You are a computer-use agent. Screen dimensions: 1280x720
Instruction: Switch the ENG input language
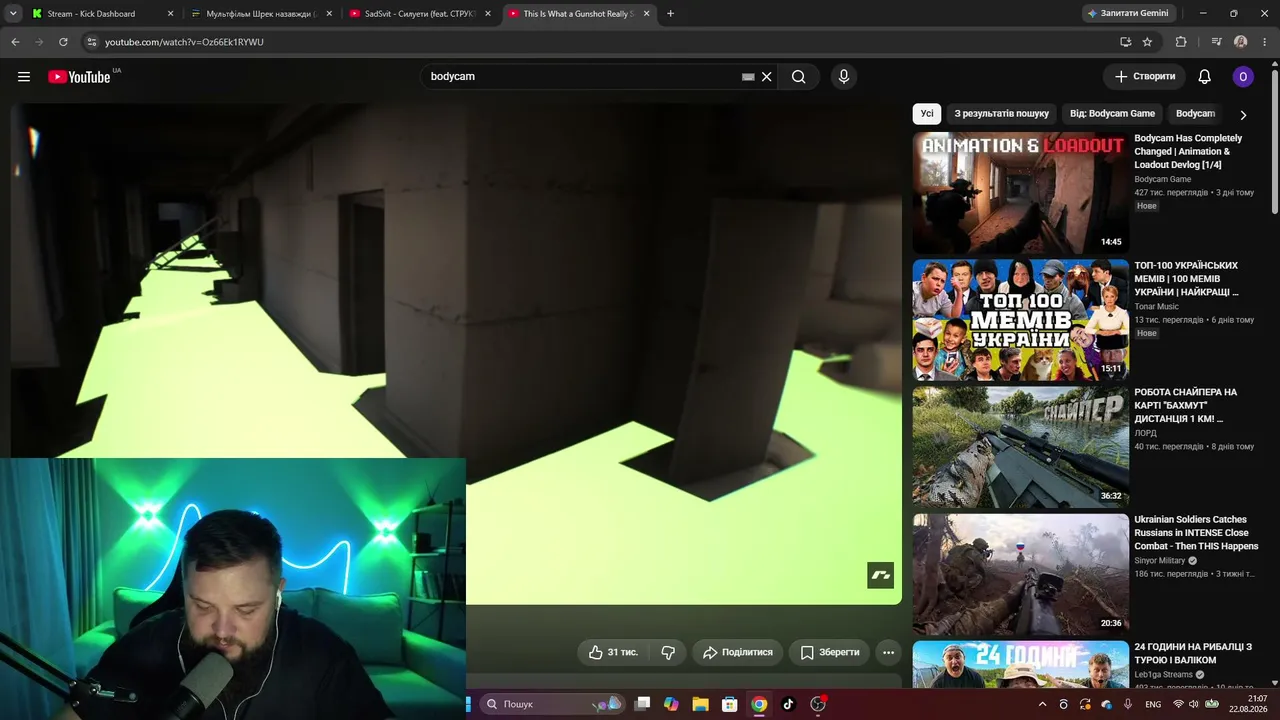pyautogui.click(x=1153, y=704)
